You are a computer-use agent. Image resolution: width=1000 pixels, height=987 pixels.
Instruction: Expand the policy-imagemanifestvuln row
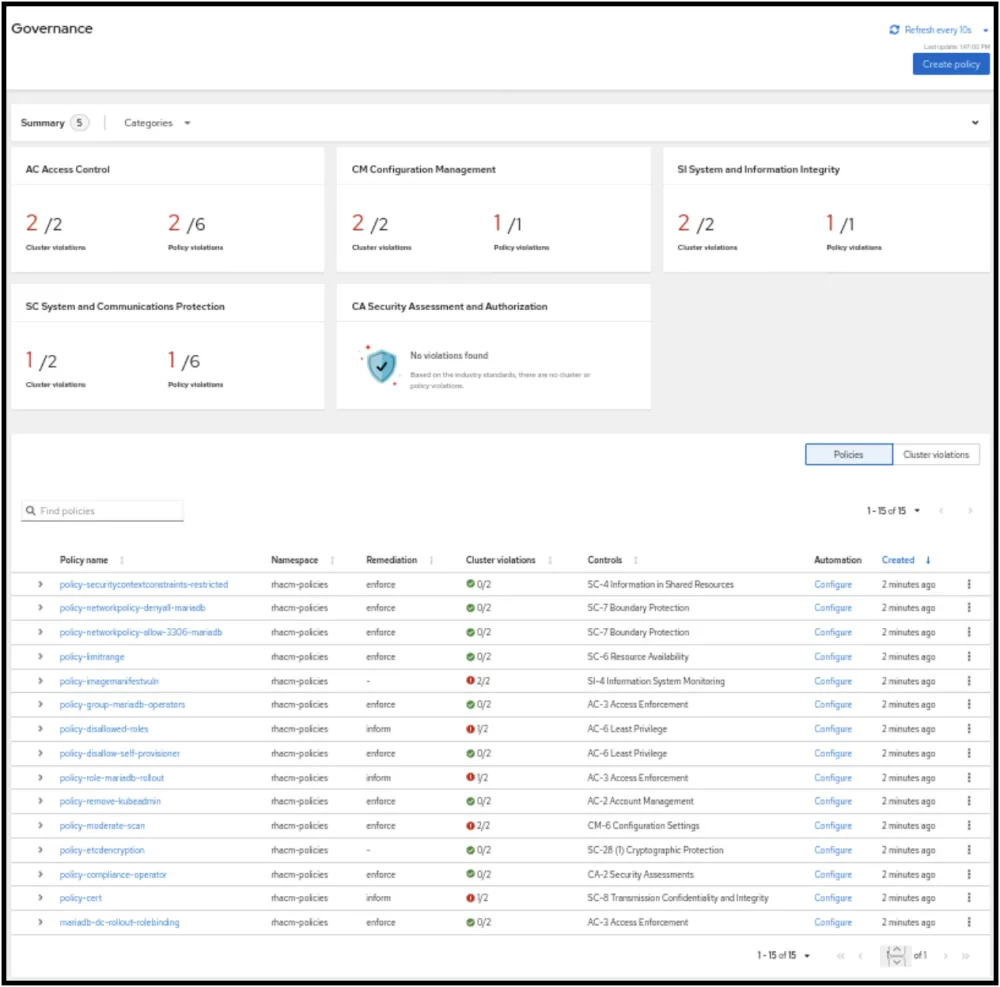pyautogui.click(x=40, y=681)
